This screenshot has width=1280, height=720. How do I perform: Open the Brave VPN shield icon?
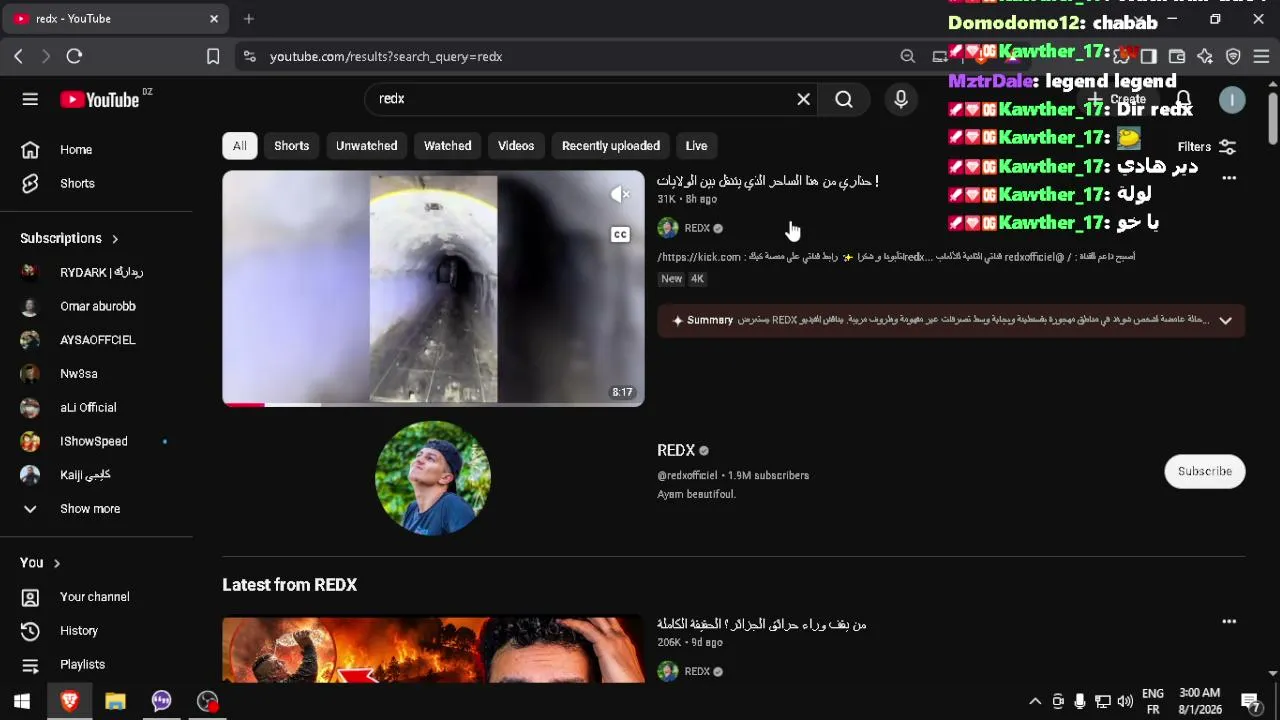pos(1233,57)
